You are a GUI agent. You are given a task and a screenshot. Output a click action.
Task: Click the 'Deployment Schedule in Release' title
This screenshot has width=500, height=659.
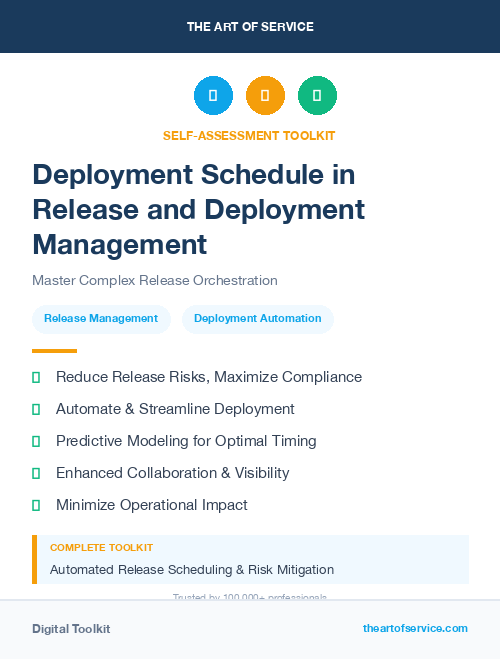[x=199, y=209]
